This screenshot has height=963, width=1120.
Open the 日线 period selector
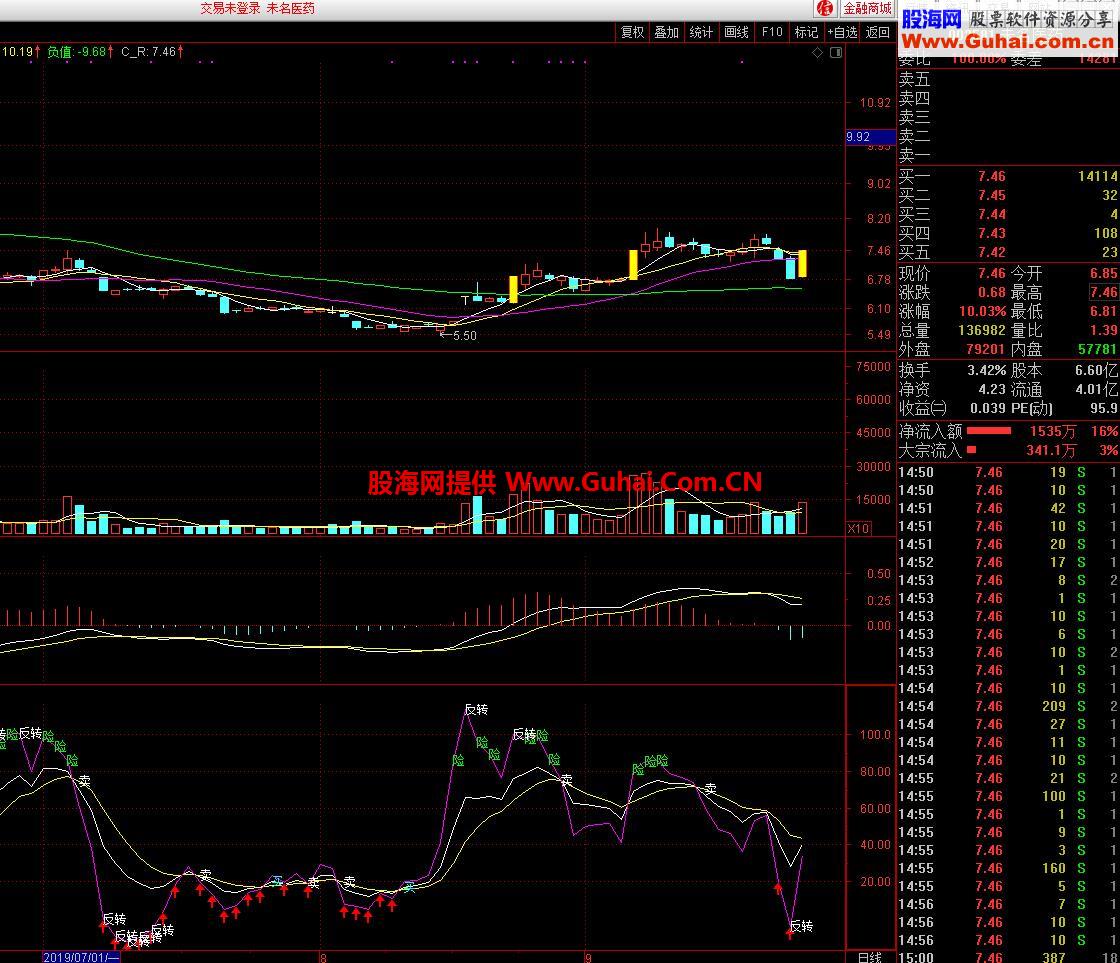coord(869,957)
